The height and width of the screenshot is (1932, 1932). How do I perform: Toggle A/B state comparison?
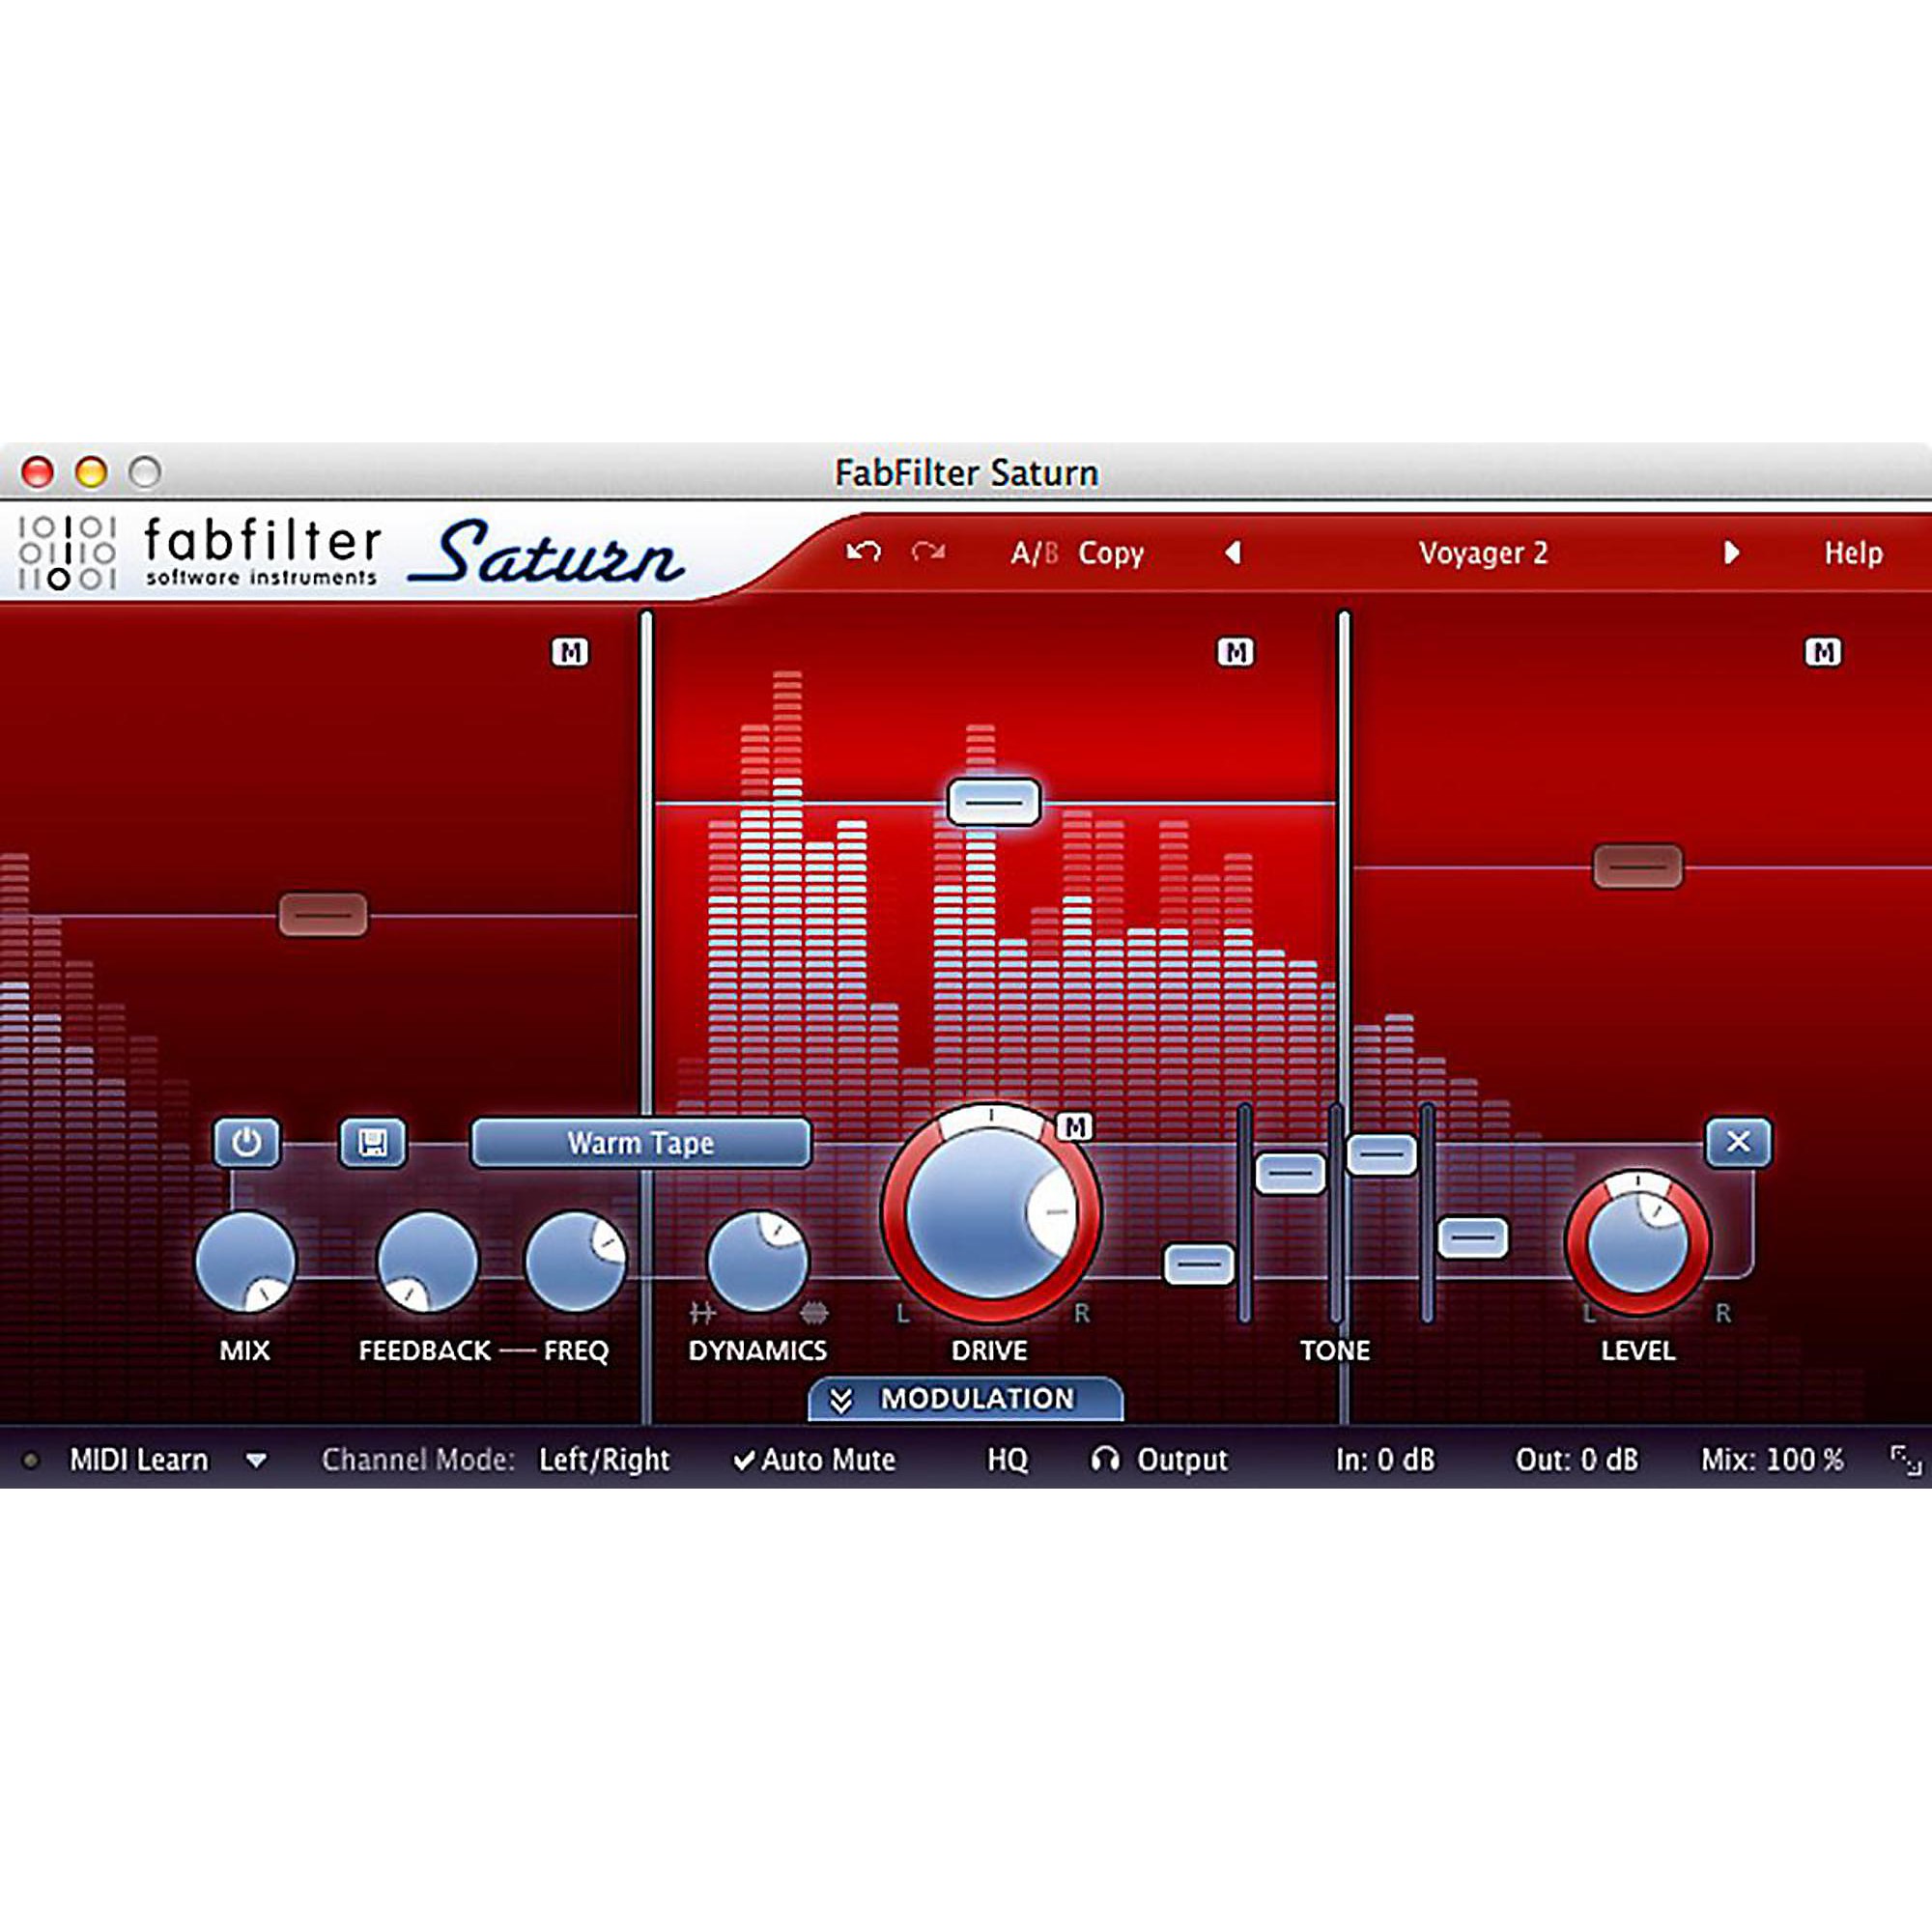[1033, 553]
